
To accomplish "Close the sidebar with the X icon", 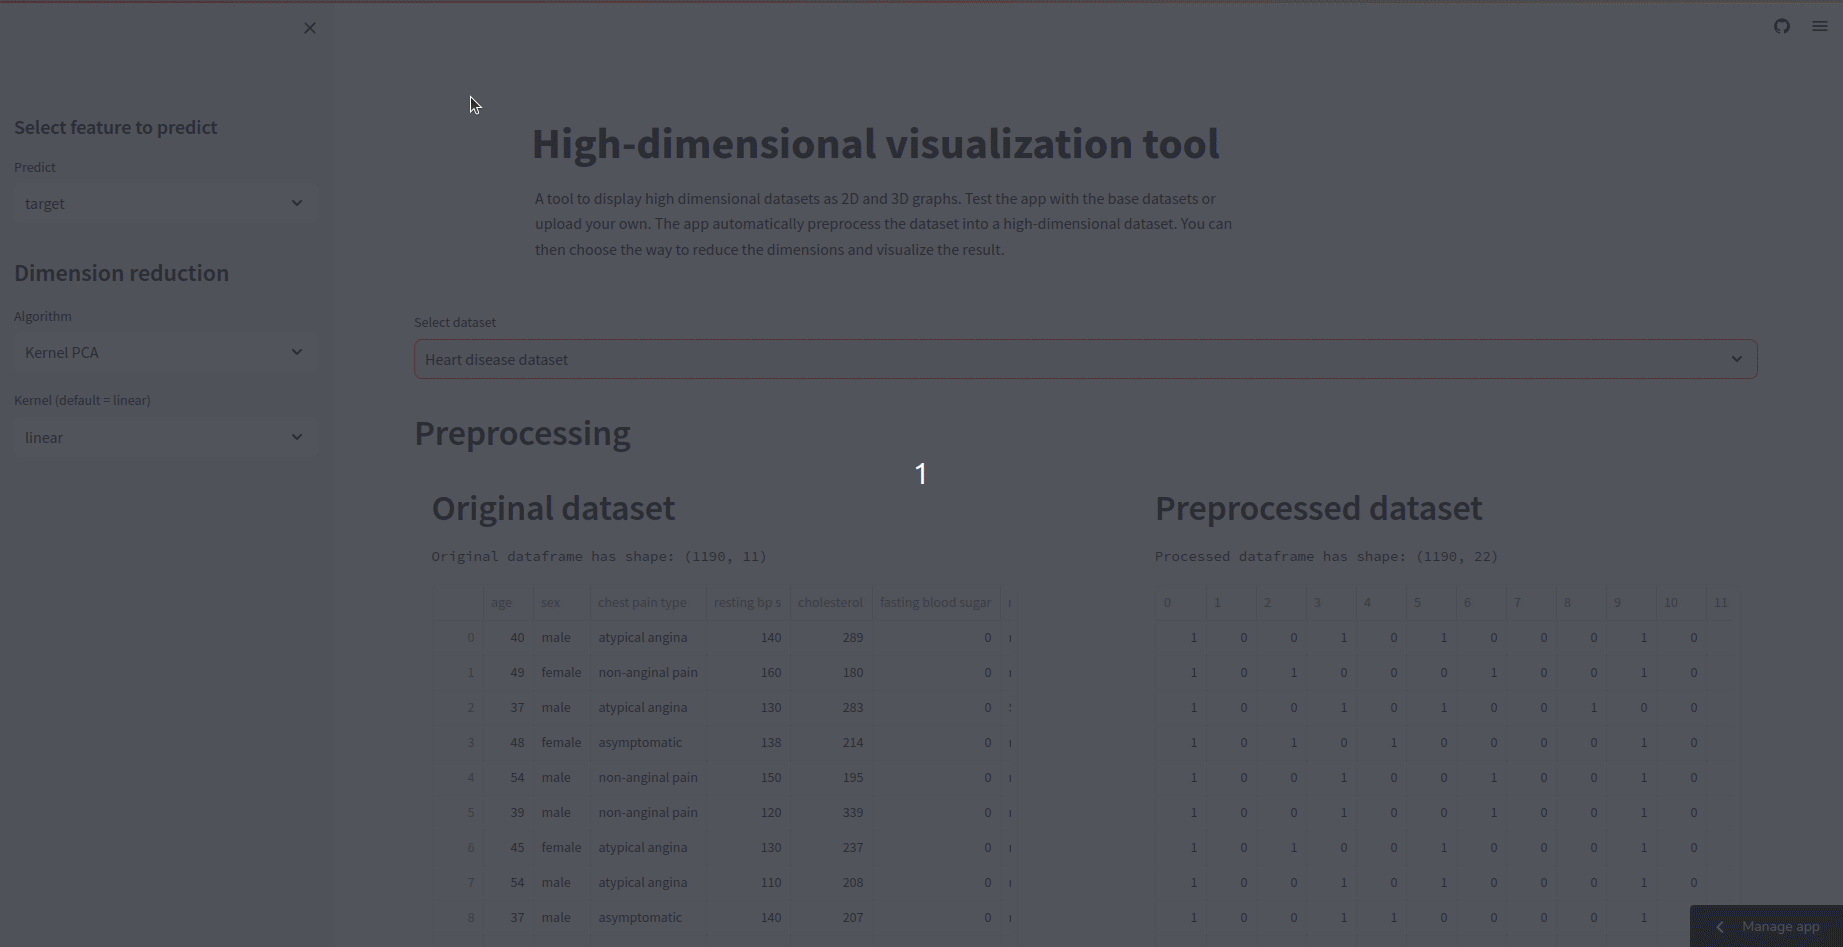I will [x=310, y=28].
